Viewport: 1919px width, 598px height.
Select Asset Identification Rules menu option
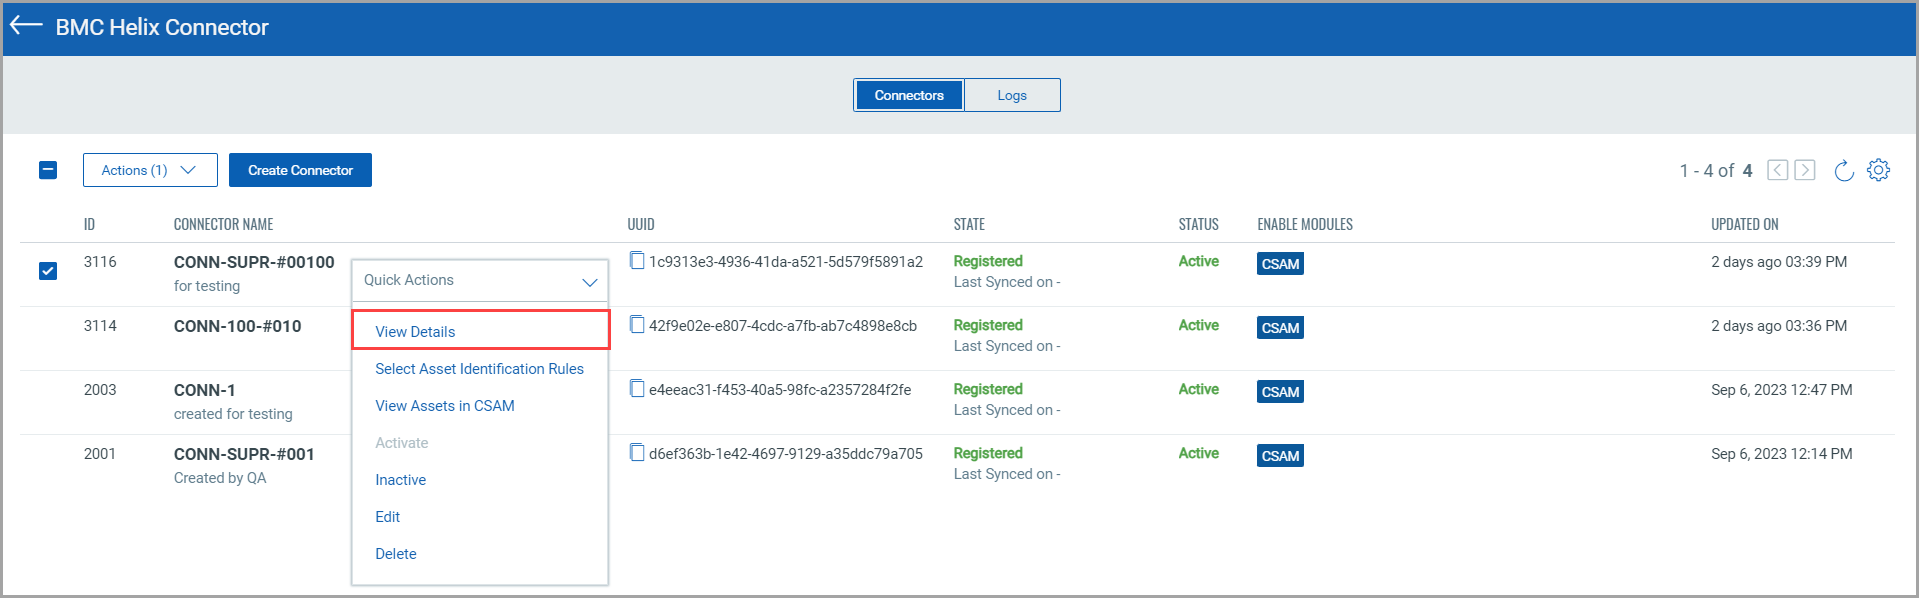tap(479, 369)
